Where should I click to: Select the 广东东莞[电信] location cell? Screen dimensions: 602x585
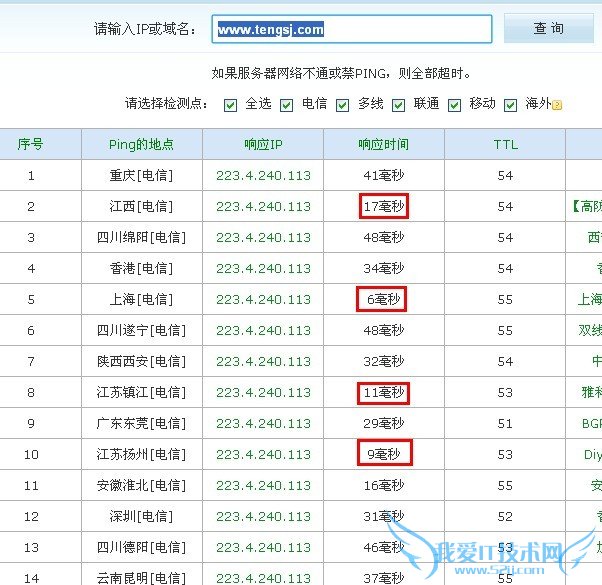tap(141, 423)
